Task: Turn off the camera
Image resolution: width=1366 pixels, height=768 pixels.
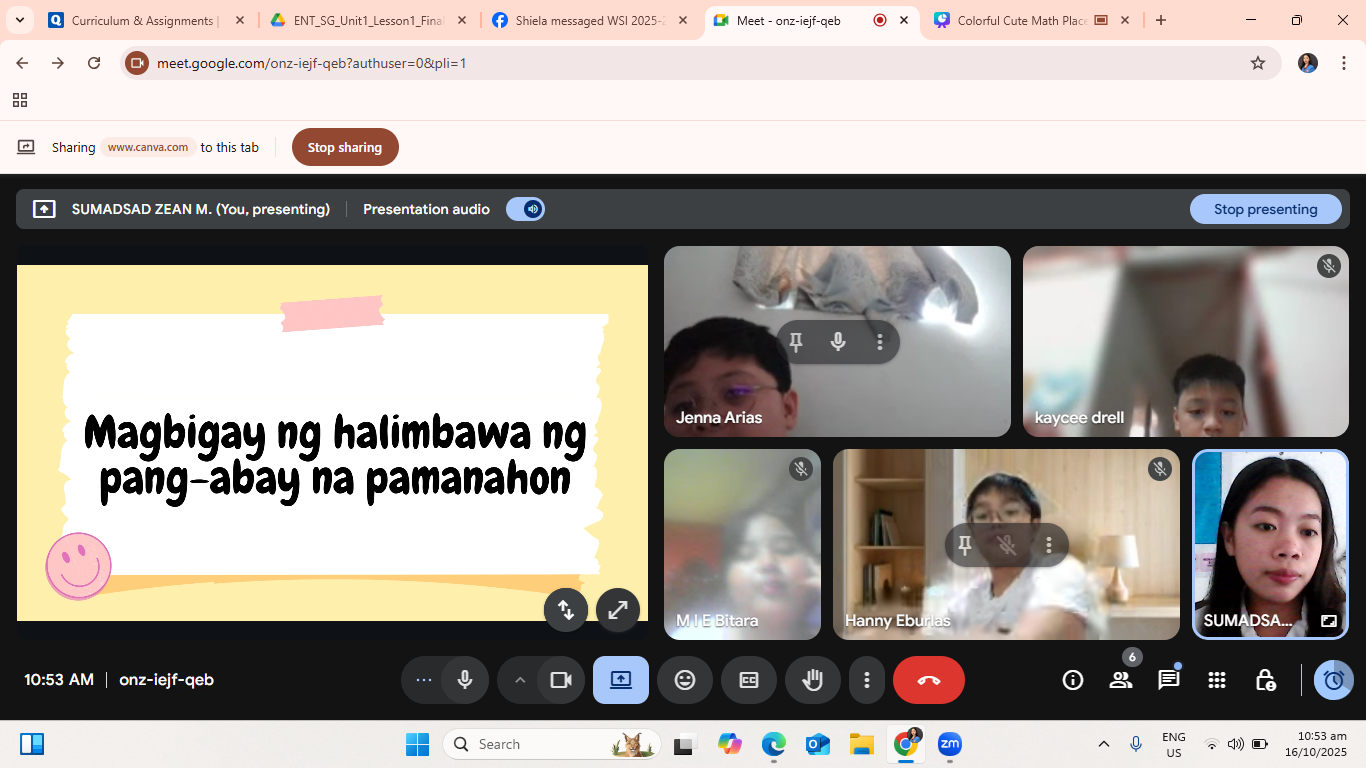Action: (x=561, y=680)
